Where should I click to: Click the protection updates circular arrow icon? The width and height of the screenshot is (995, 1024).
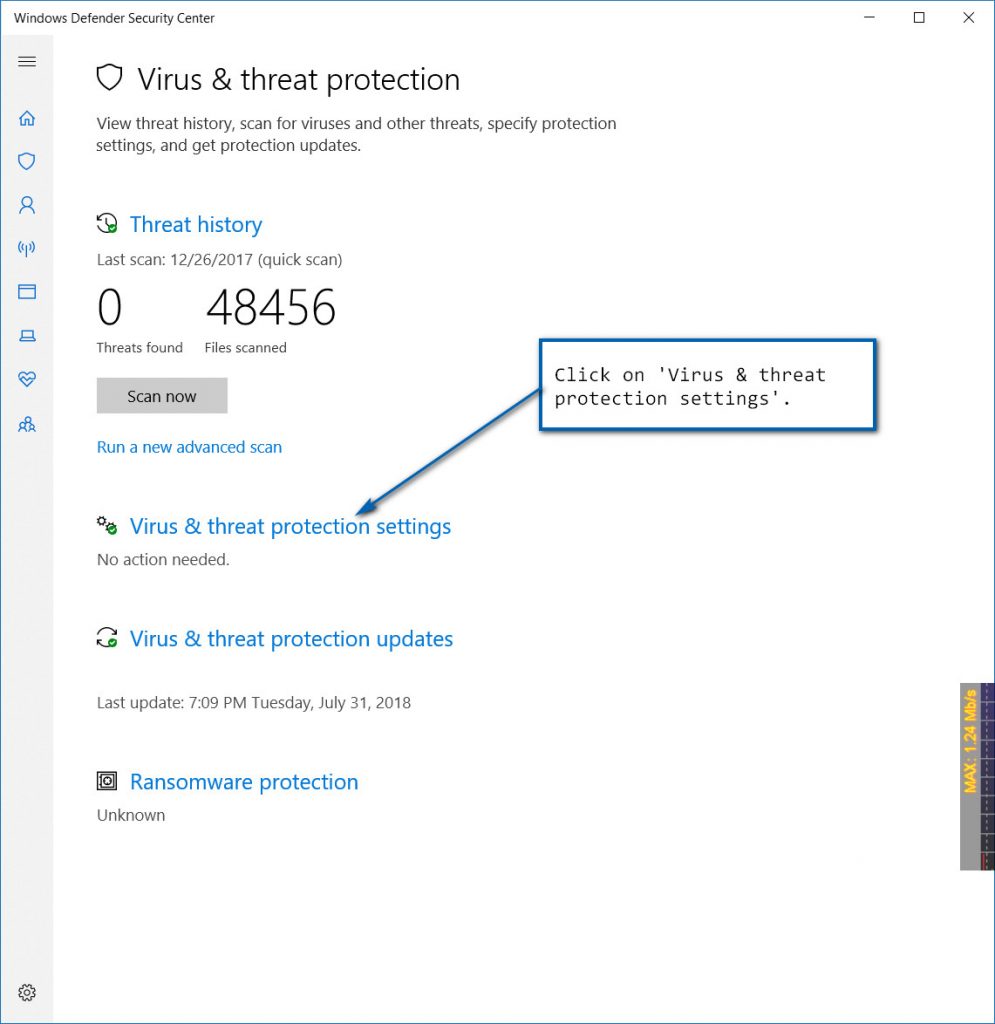(x=106, y=638)
